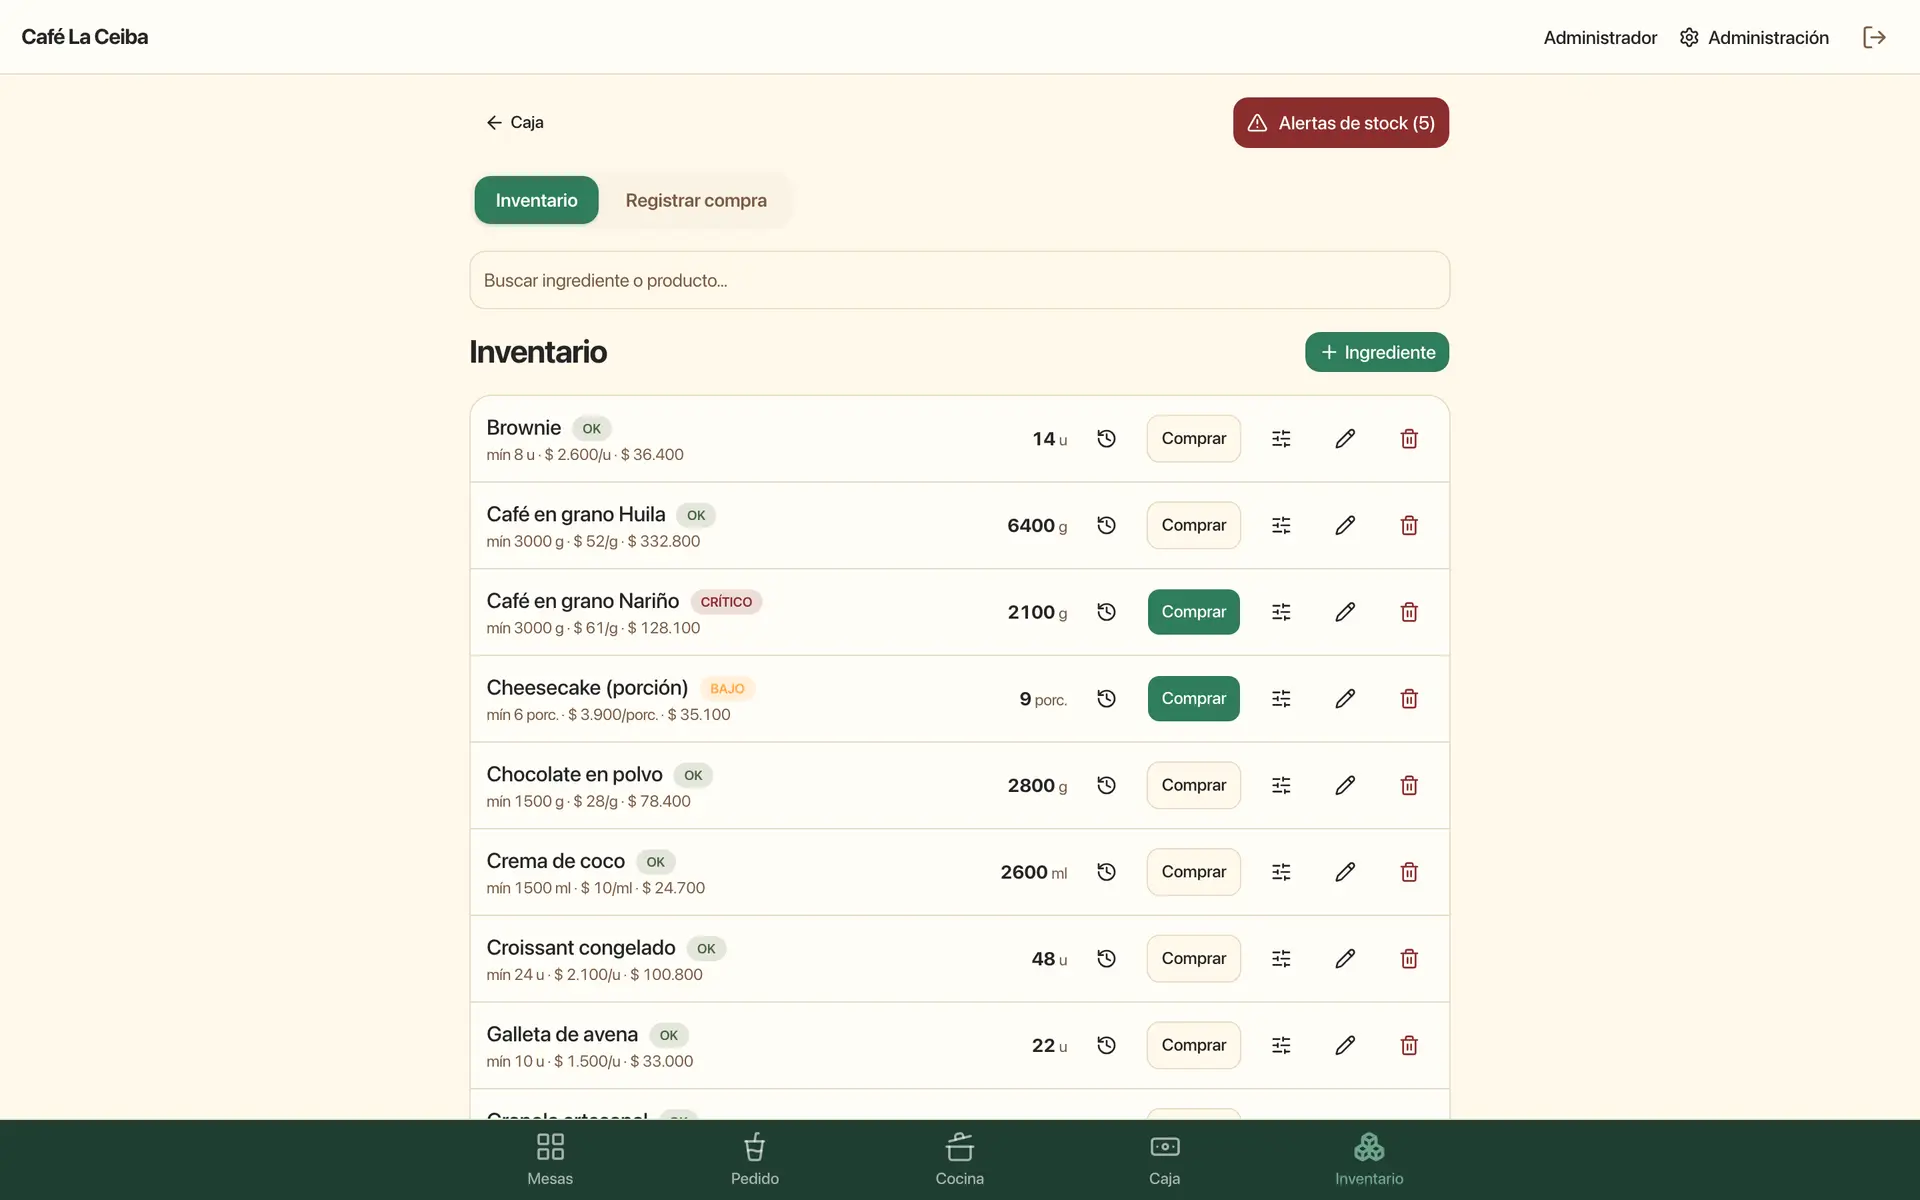Click Comprar for Cheesecake (porción)
The height and width of the screenshot is (1200, 1920).
click(x=1194, y=698)
